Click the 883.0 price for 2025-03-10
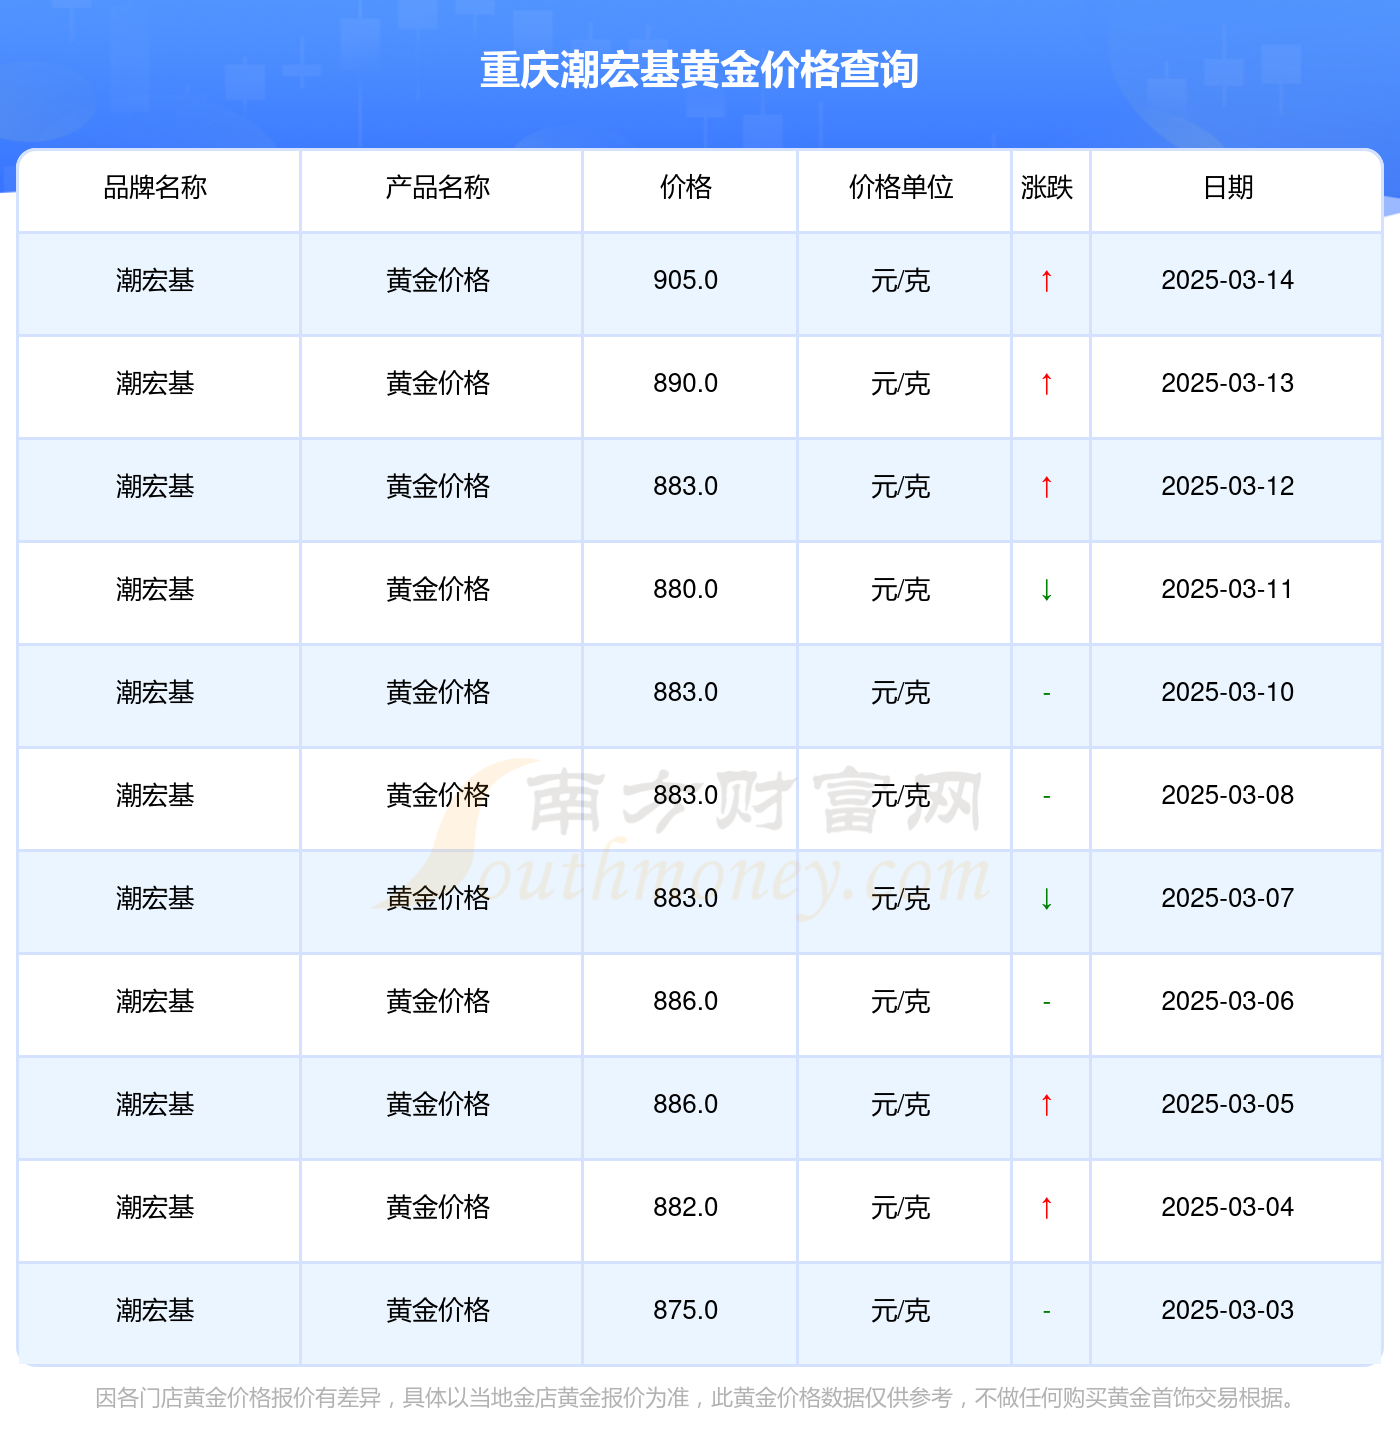The width and height of the screenshot is (1400, 1455). 686,692
